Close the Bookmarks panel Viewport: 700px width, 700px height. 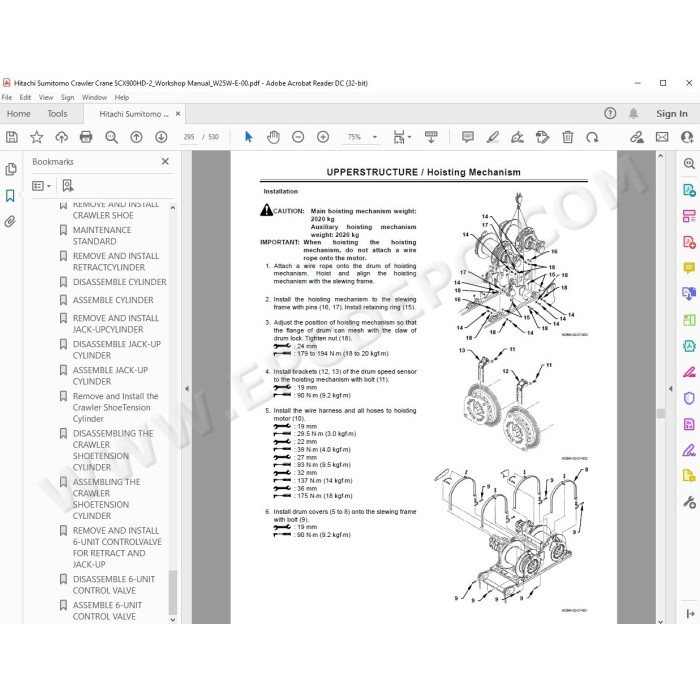(165, 161)
